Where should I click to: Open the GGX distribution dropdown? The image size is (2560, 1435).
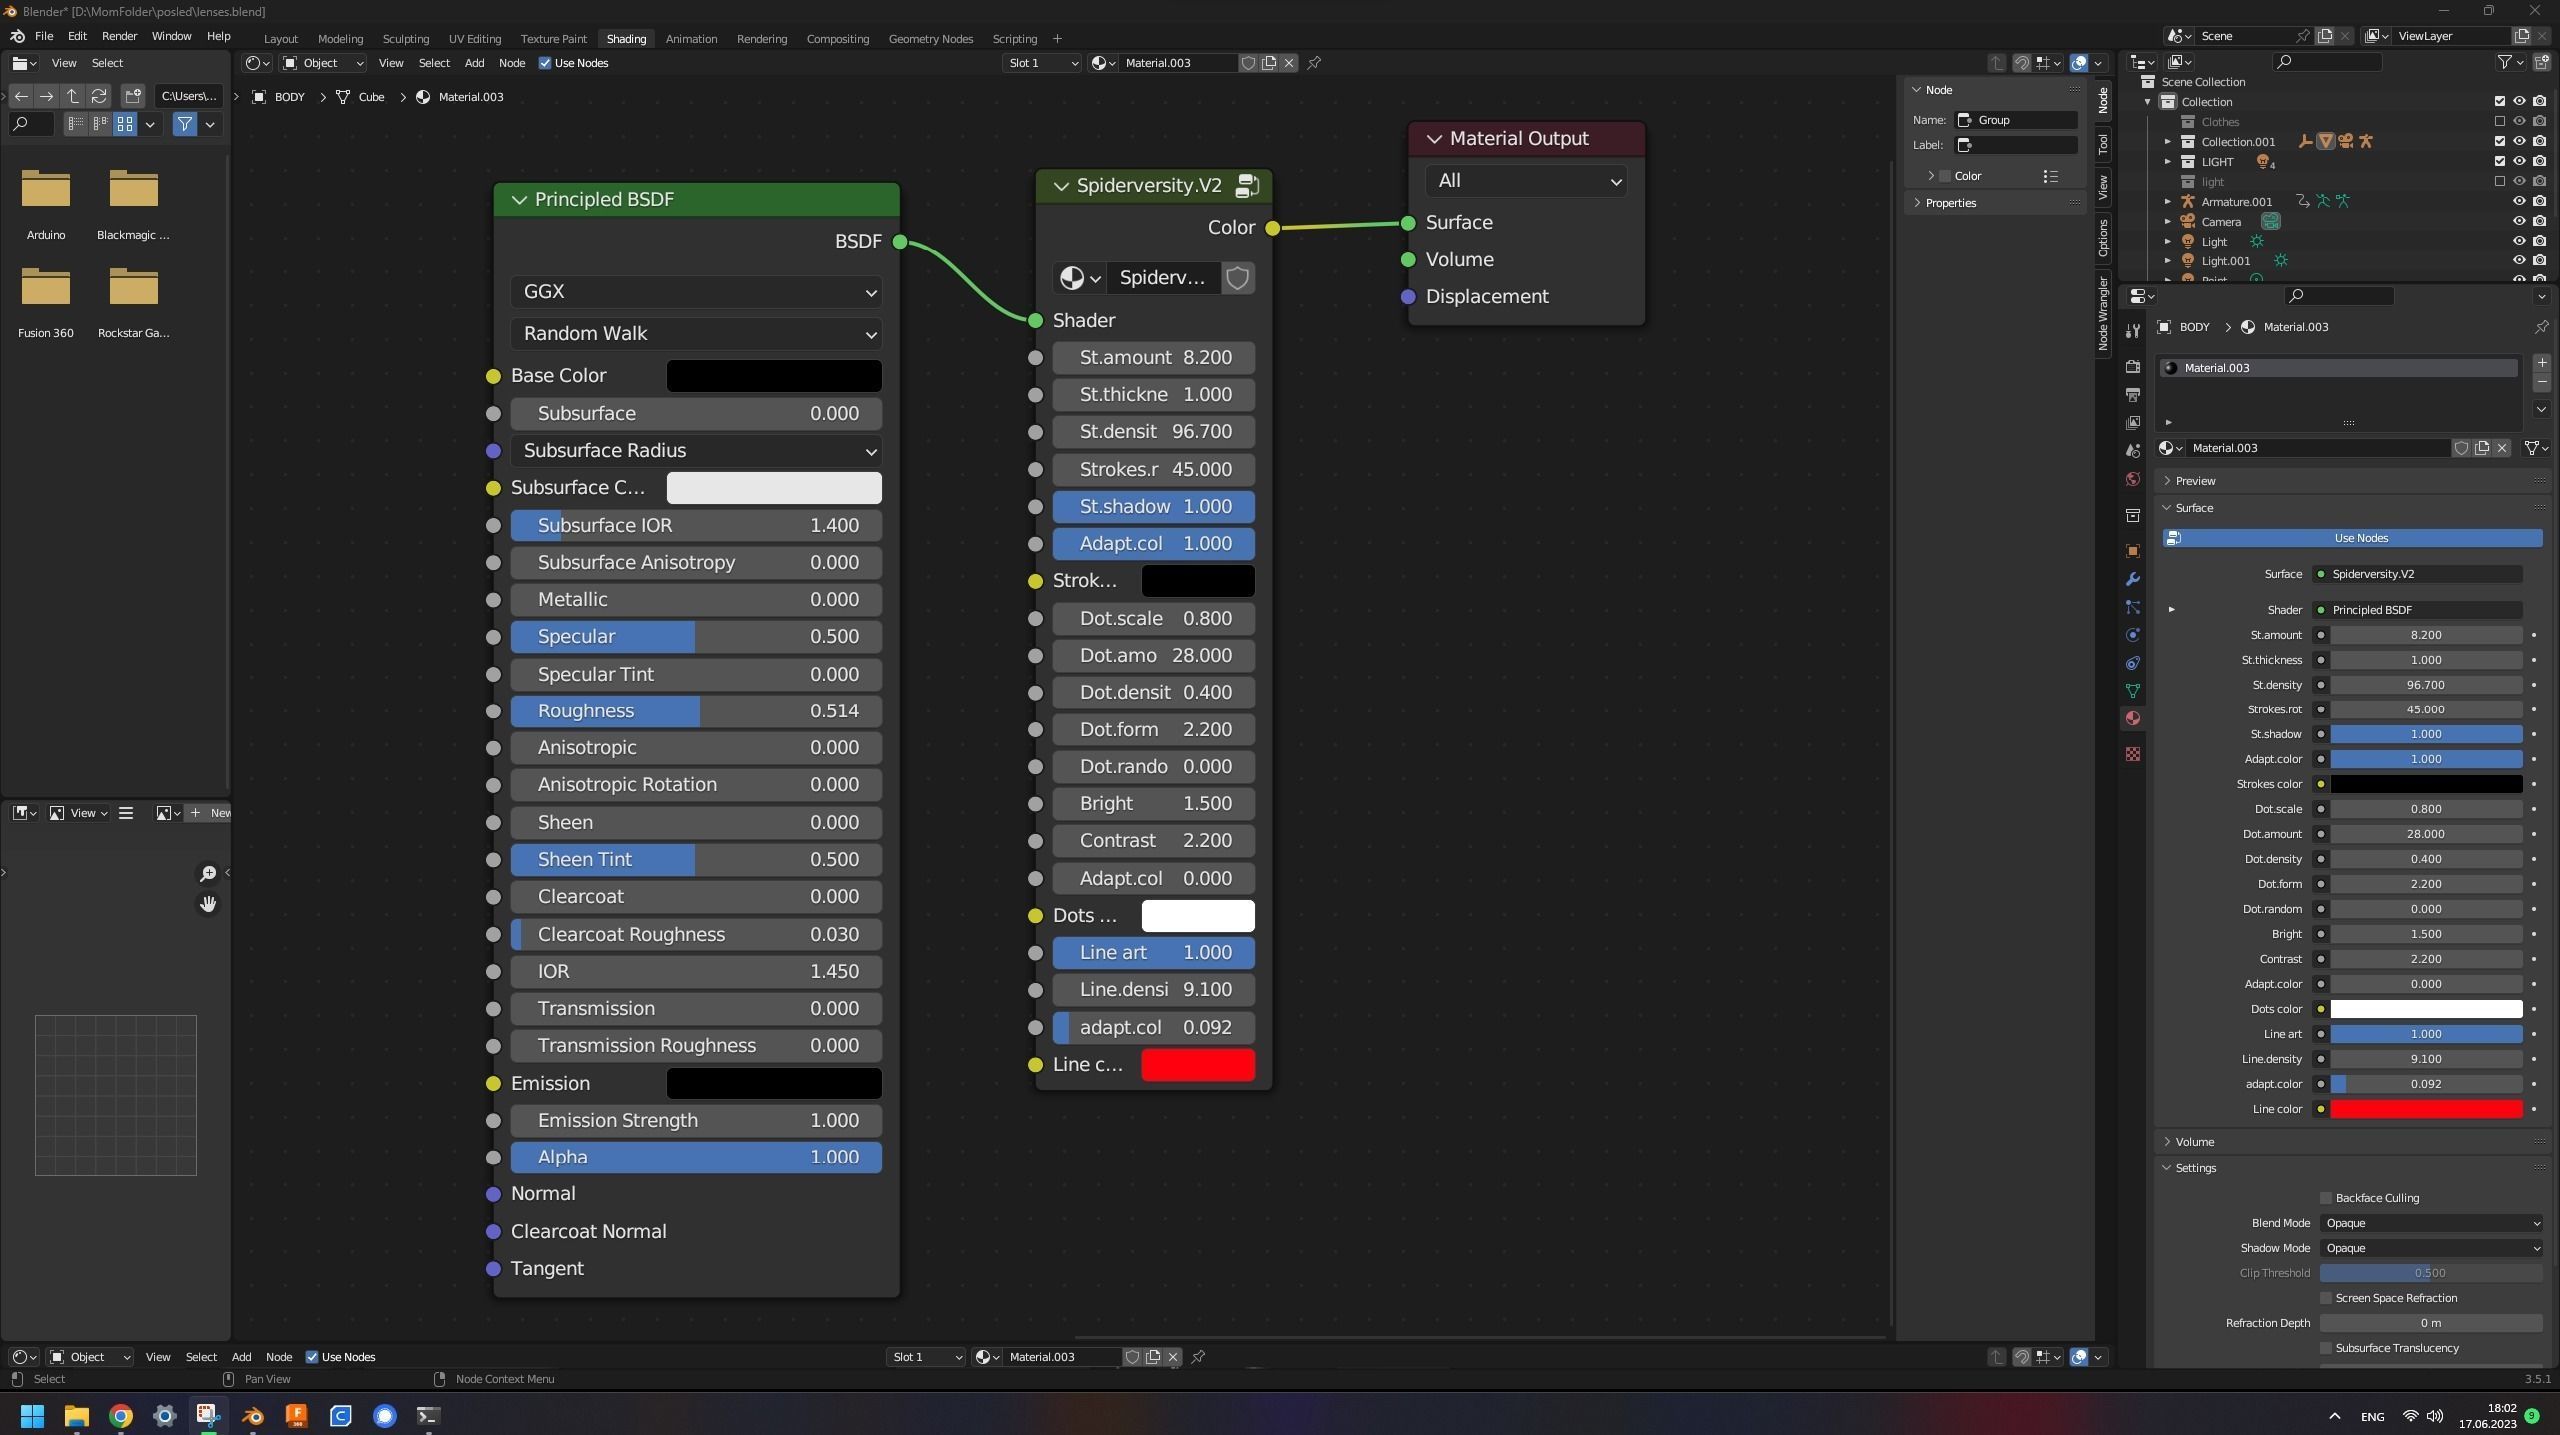tap(696, 292)
